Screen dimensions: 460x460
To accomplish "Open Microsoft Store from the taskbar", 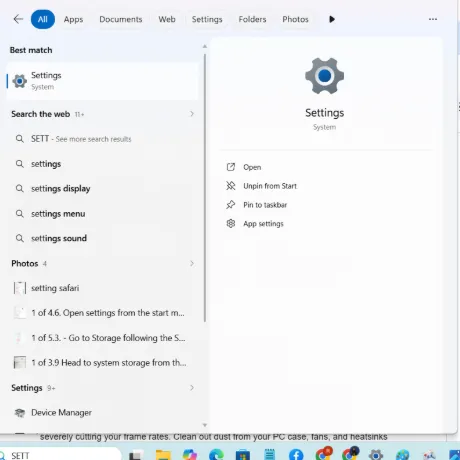I will coord(243,455).
